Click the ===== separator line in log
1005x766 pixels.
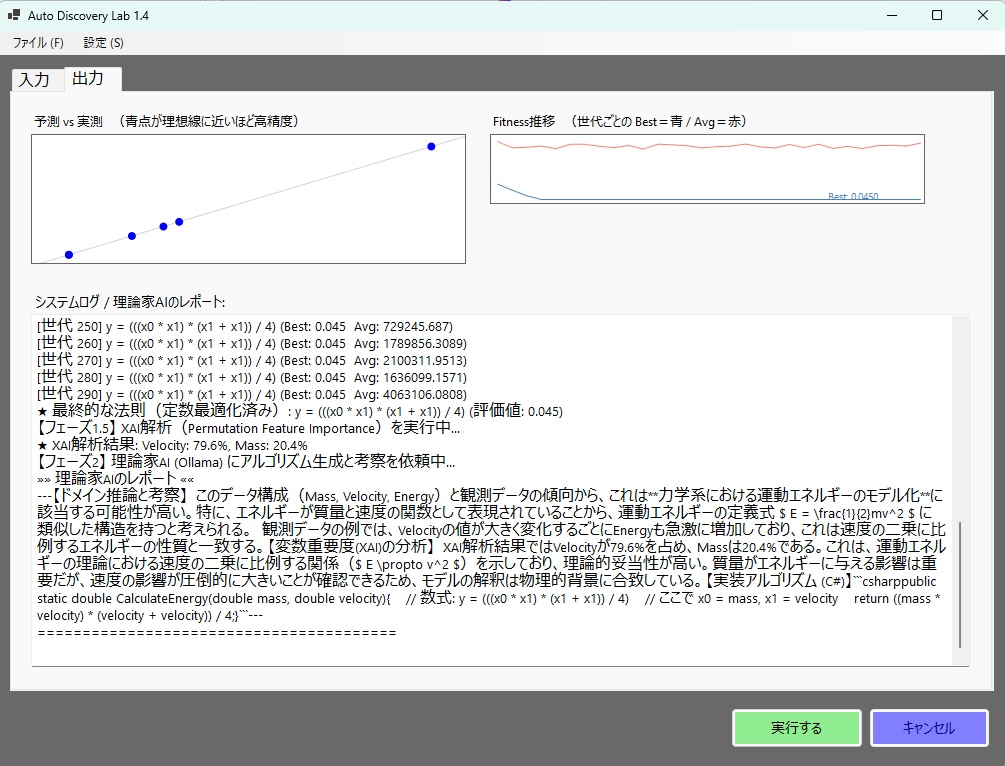point(217,633)
